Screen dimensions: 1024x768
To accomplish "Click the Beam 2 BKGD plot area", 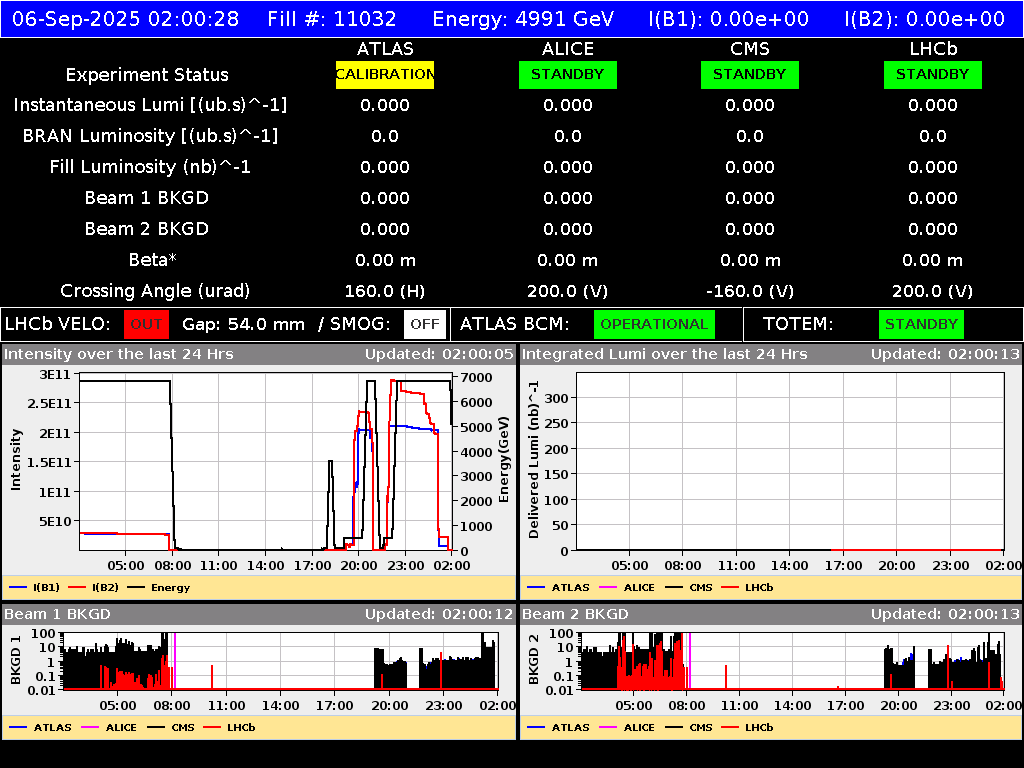I will (792, 661).
